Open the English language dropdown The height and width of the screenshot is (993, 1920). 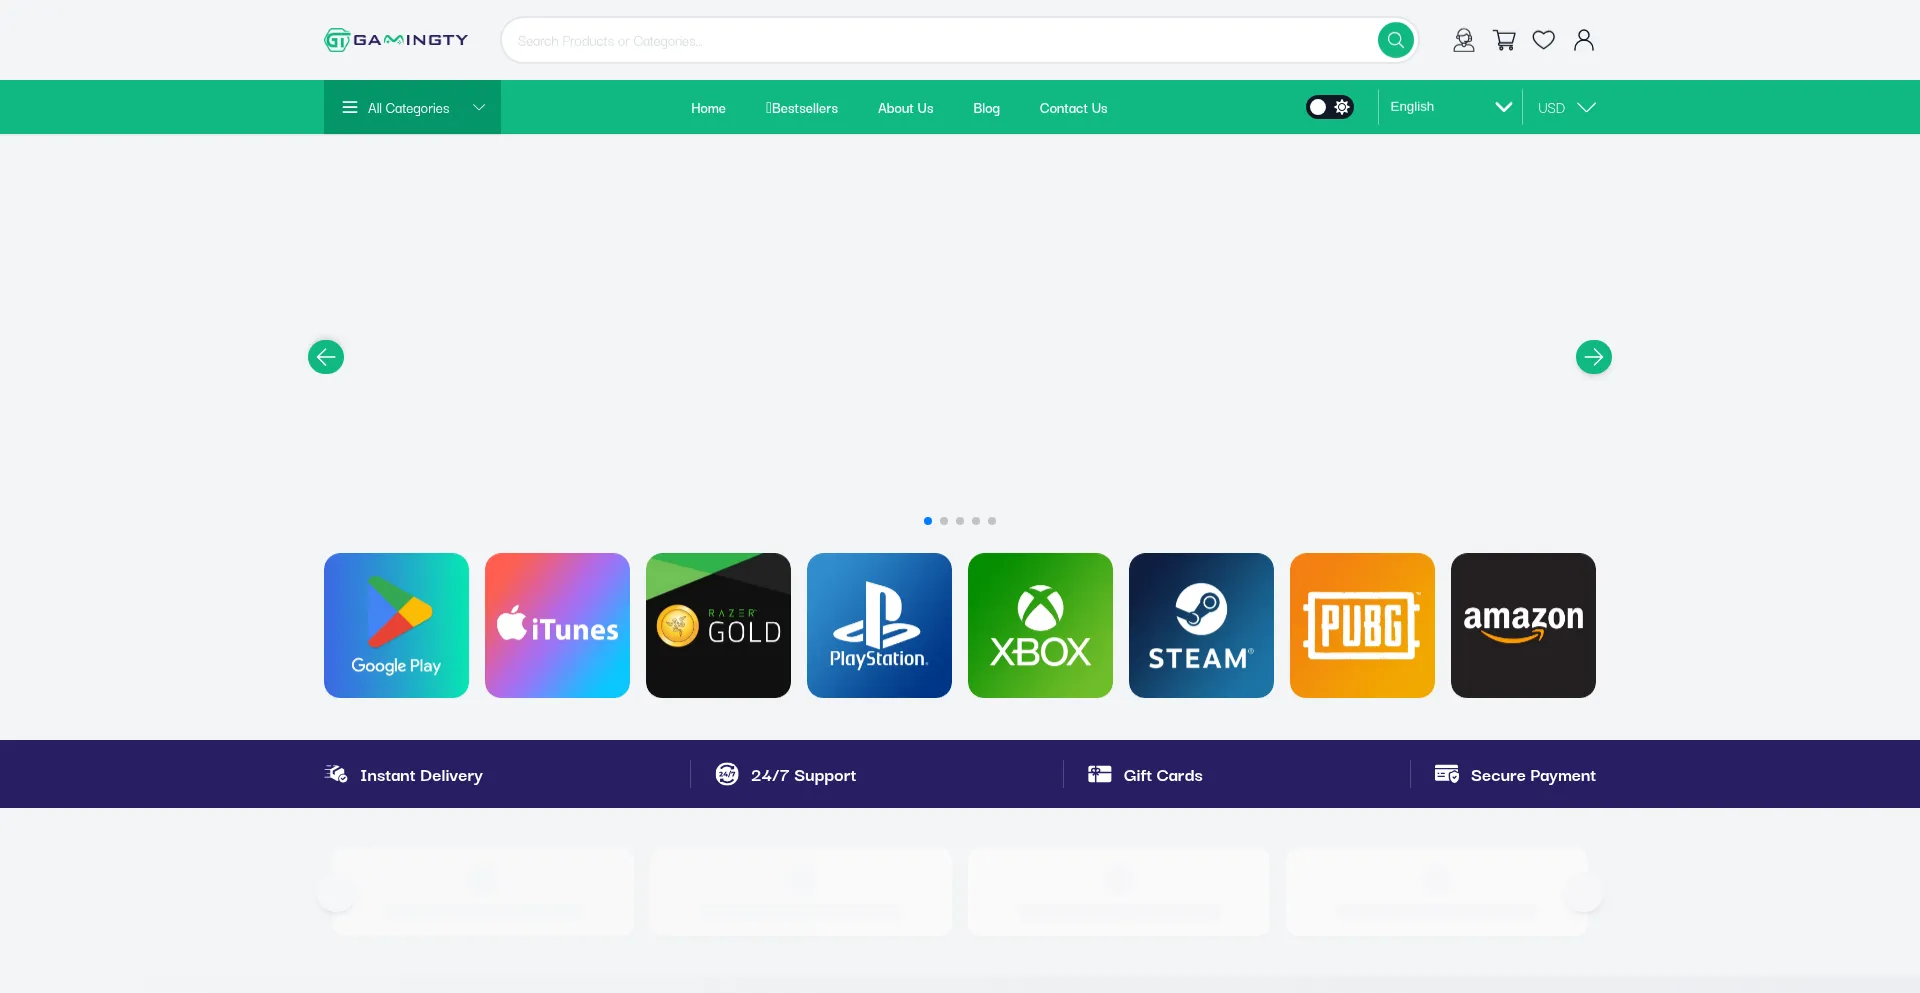(1449, 107)
